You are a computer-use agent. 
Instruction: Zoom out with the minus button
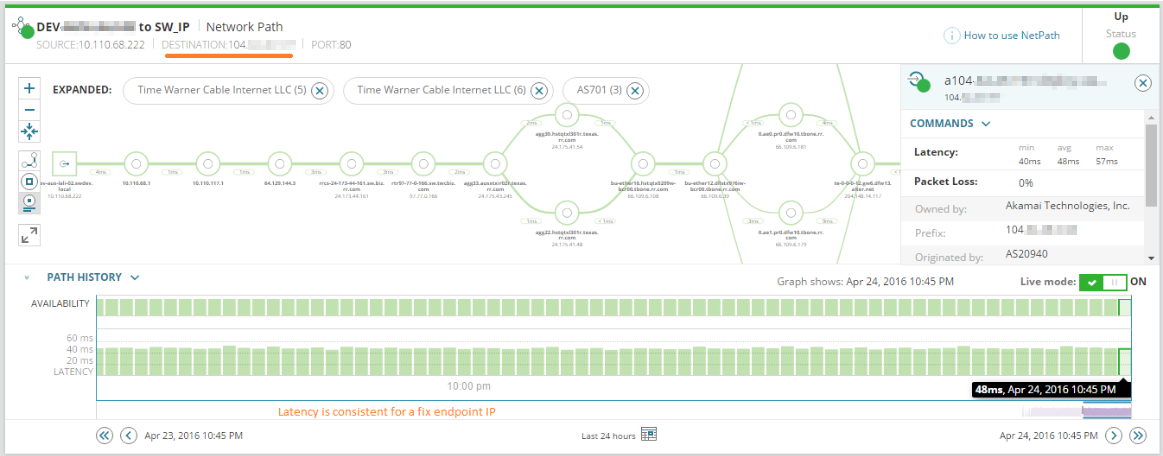(x=30, y=110)
